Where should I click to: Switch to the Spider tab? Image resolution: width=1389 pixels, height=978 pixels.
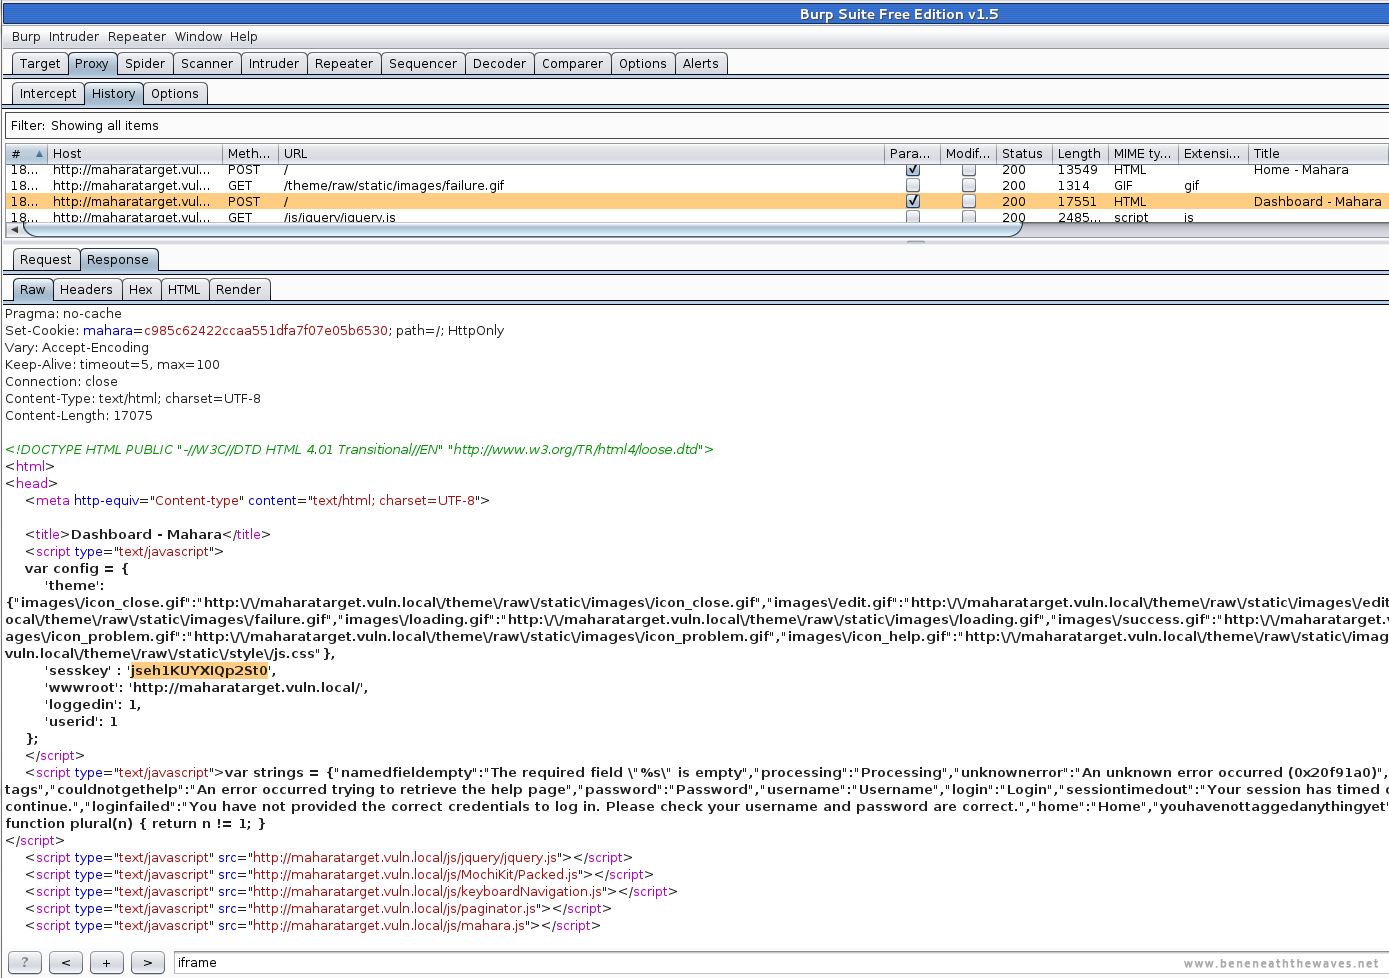[x=145, y=63]
